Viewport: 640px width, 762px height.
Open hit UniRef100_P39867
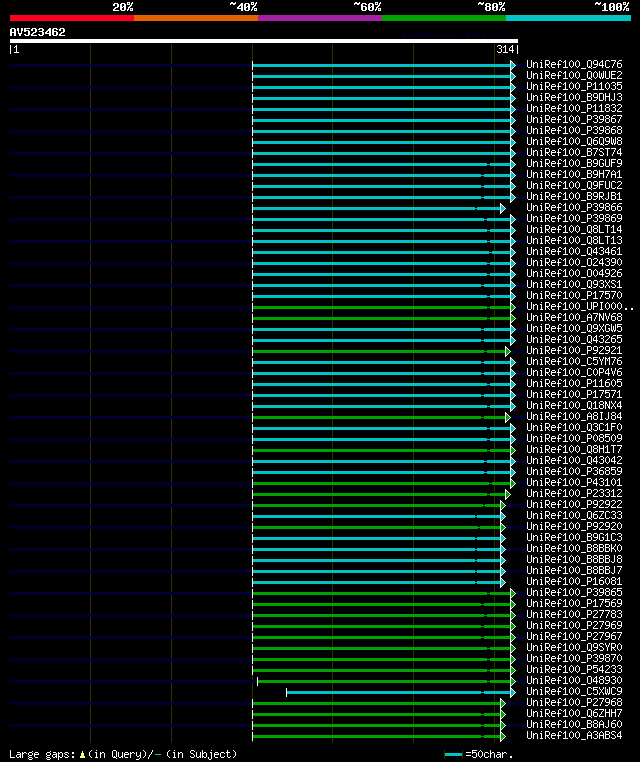click(574, 119)
